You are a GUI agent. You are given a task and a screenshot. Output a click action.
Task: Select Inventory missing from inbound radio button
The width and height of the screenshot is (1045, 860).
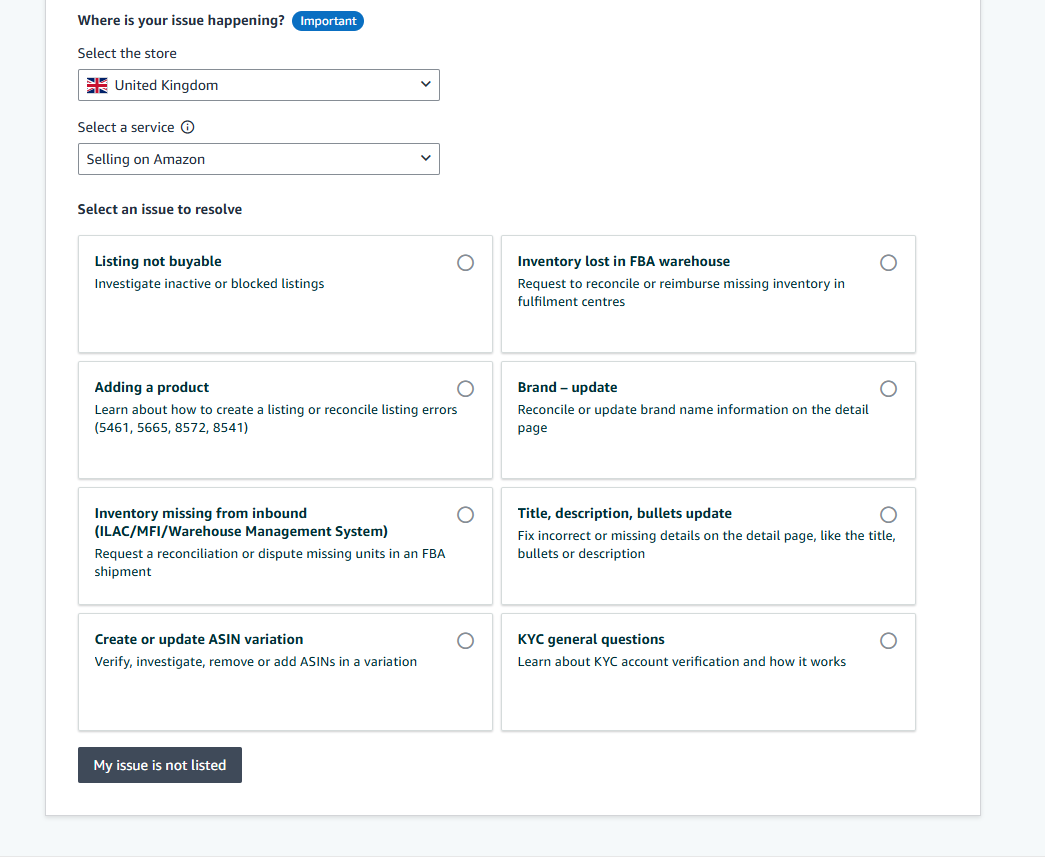(466, 515)
